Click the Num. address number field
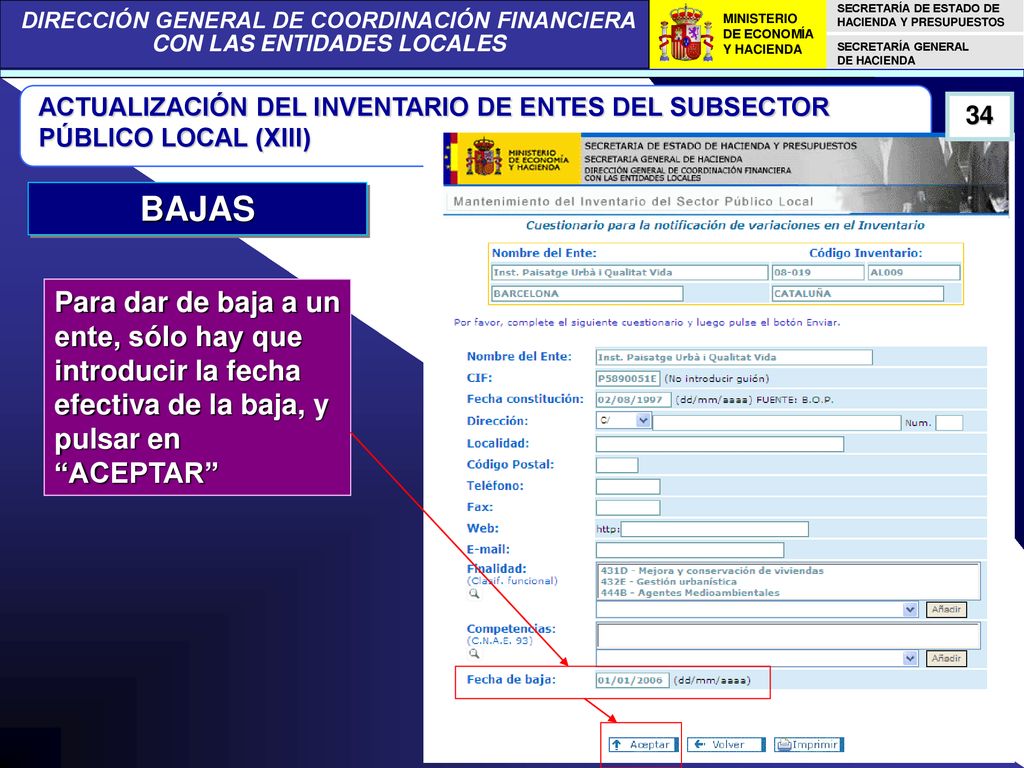1024x768 pixels. pos(949,423)
